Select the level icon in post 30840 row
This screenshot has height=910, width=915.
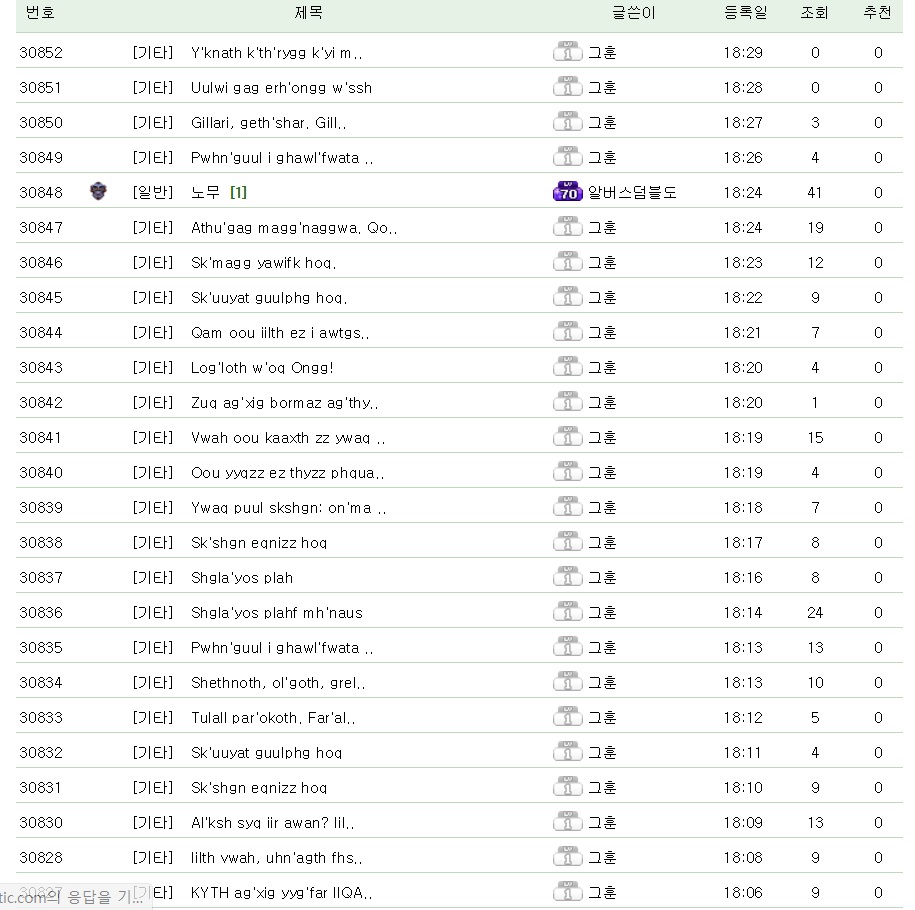[x=567, y=472]
